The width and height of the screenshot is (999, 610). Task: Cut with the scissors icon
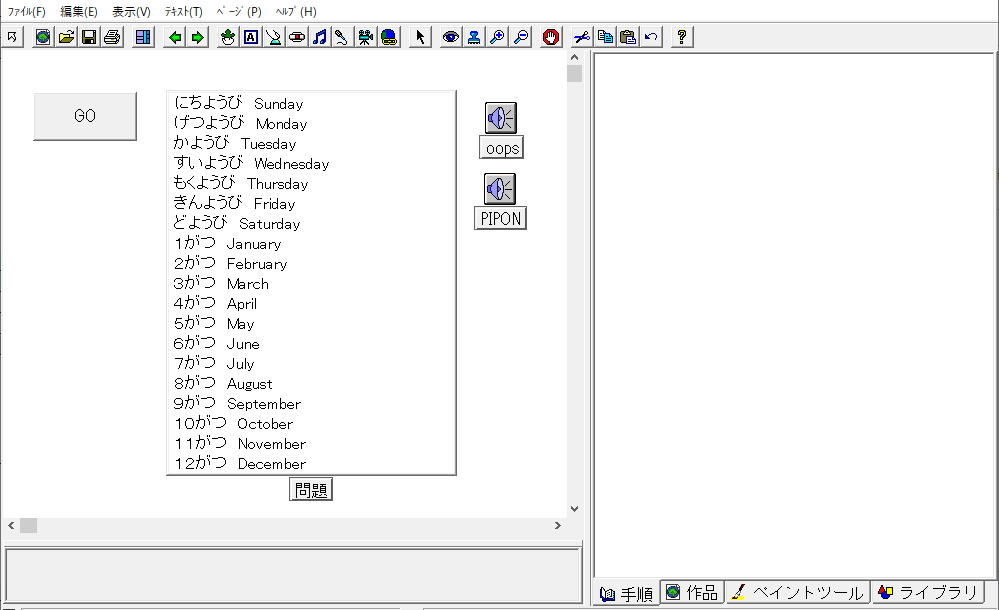[x=582, y=37]
